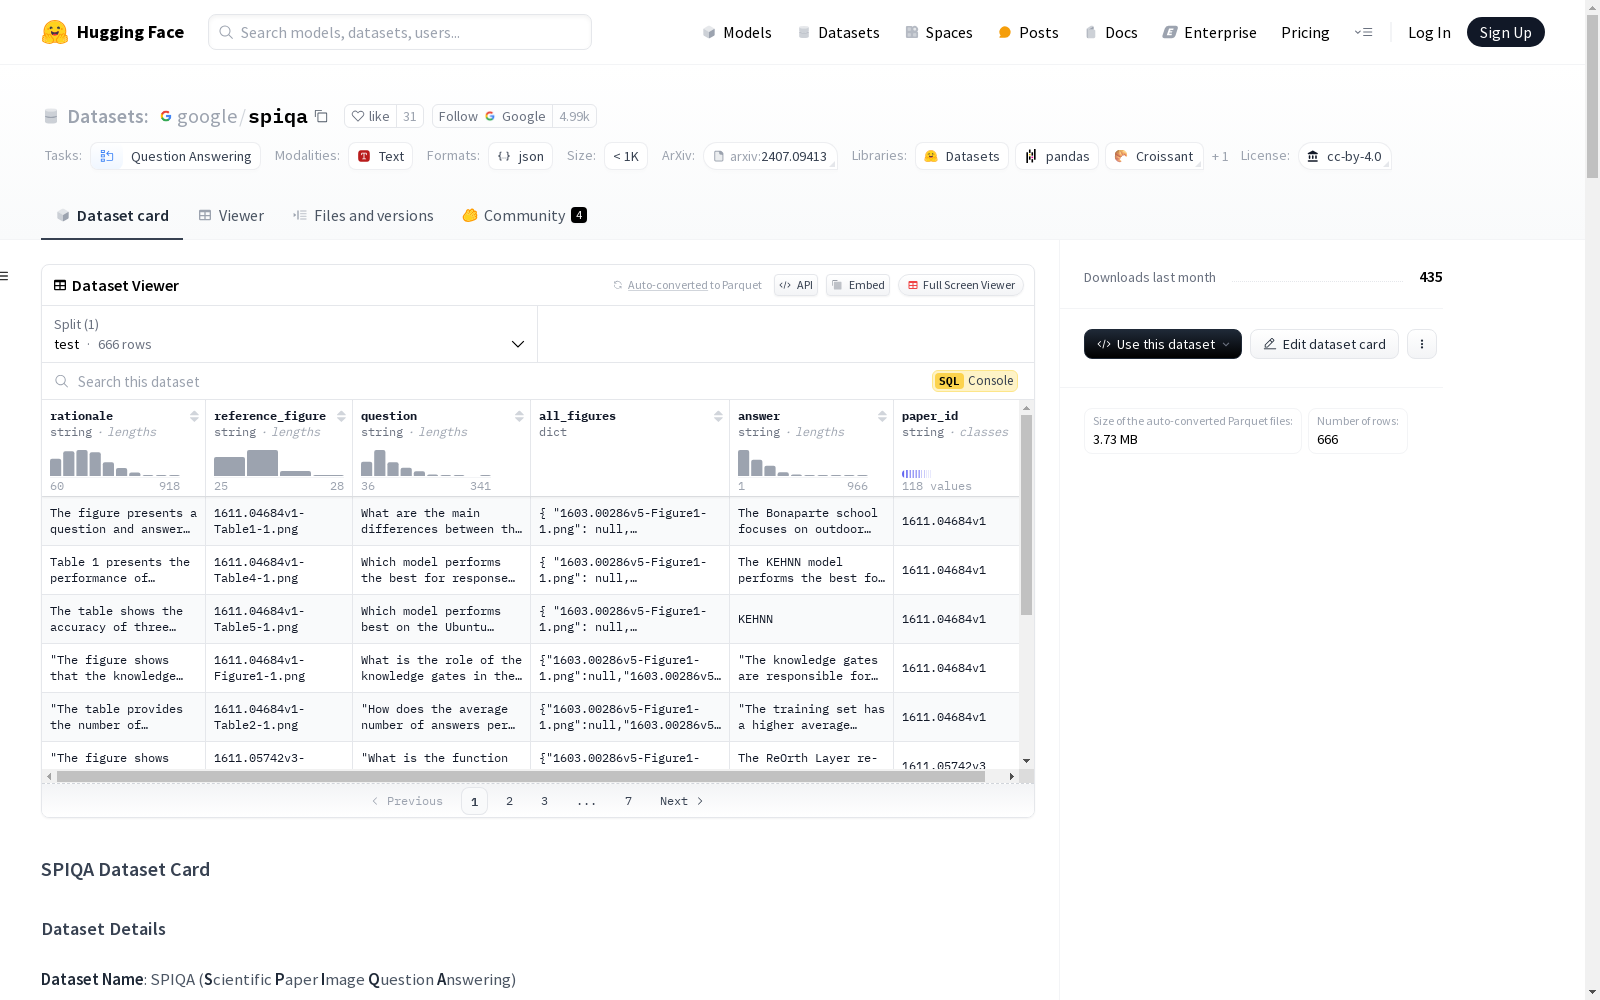Open the Datasets page in top navigation

[838, 32]
